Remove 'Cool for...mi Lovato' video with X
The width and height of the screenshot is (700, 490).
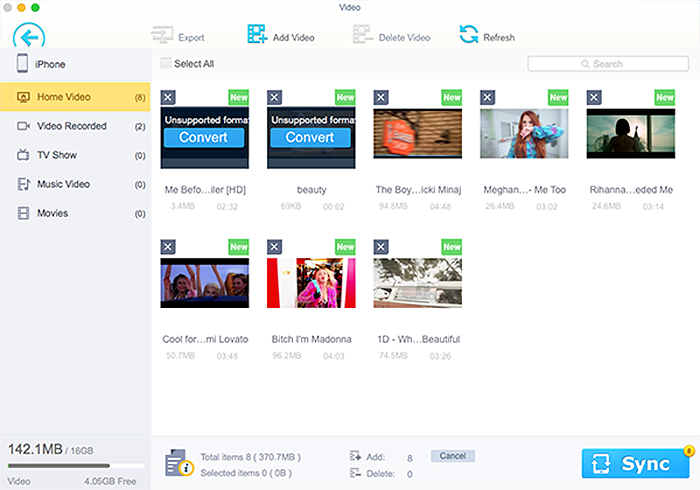168,247
